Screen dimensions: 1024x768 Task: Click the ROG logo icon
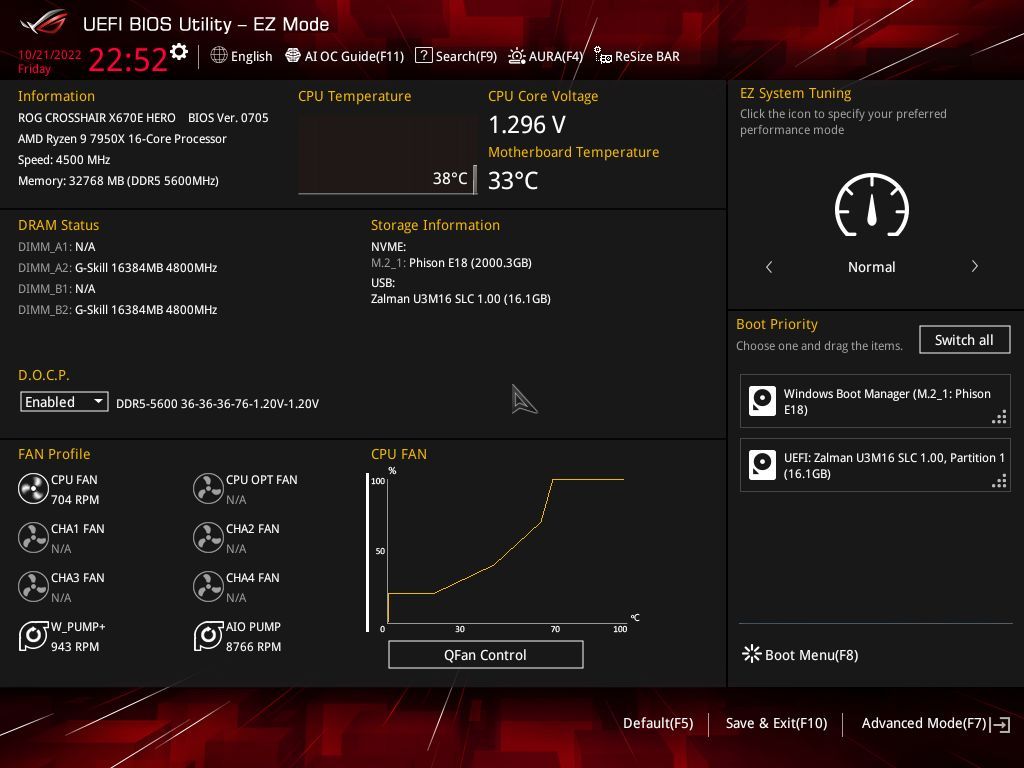pyautogui.click(x=44, y=23)
